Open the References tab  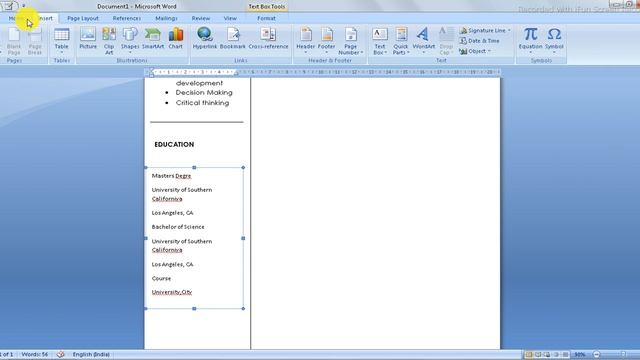pyautogui.click(x=127, y=18)
